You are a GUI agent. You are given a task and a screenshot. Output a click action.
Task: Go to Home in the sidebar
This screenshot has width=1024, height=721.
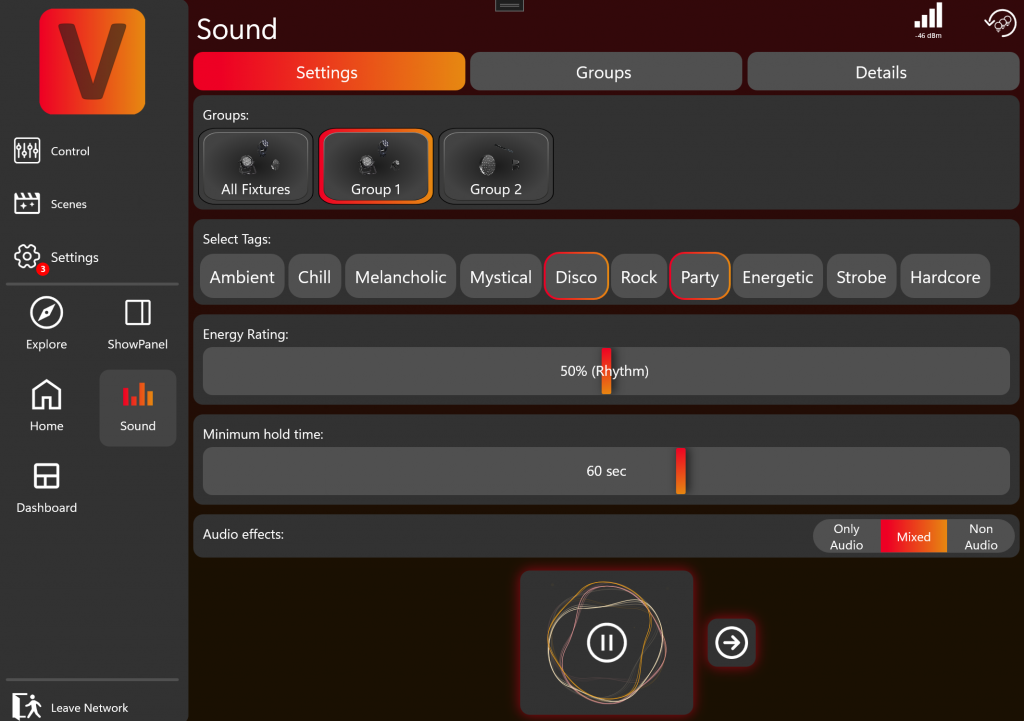coord(47,396)
